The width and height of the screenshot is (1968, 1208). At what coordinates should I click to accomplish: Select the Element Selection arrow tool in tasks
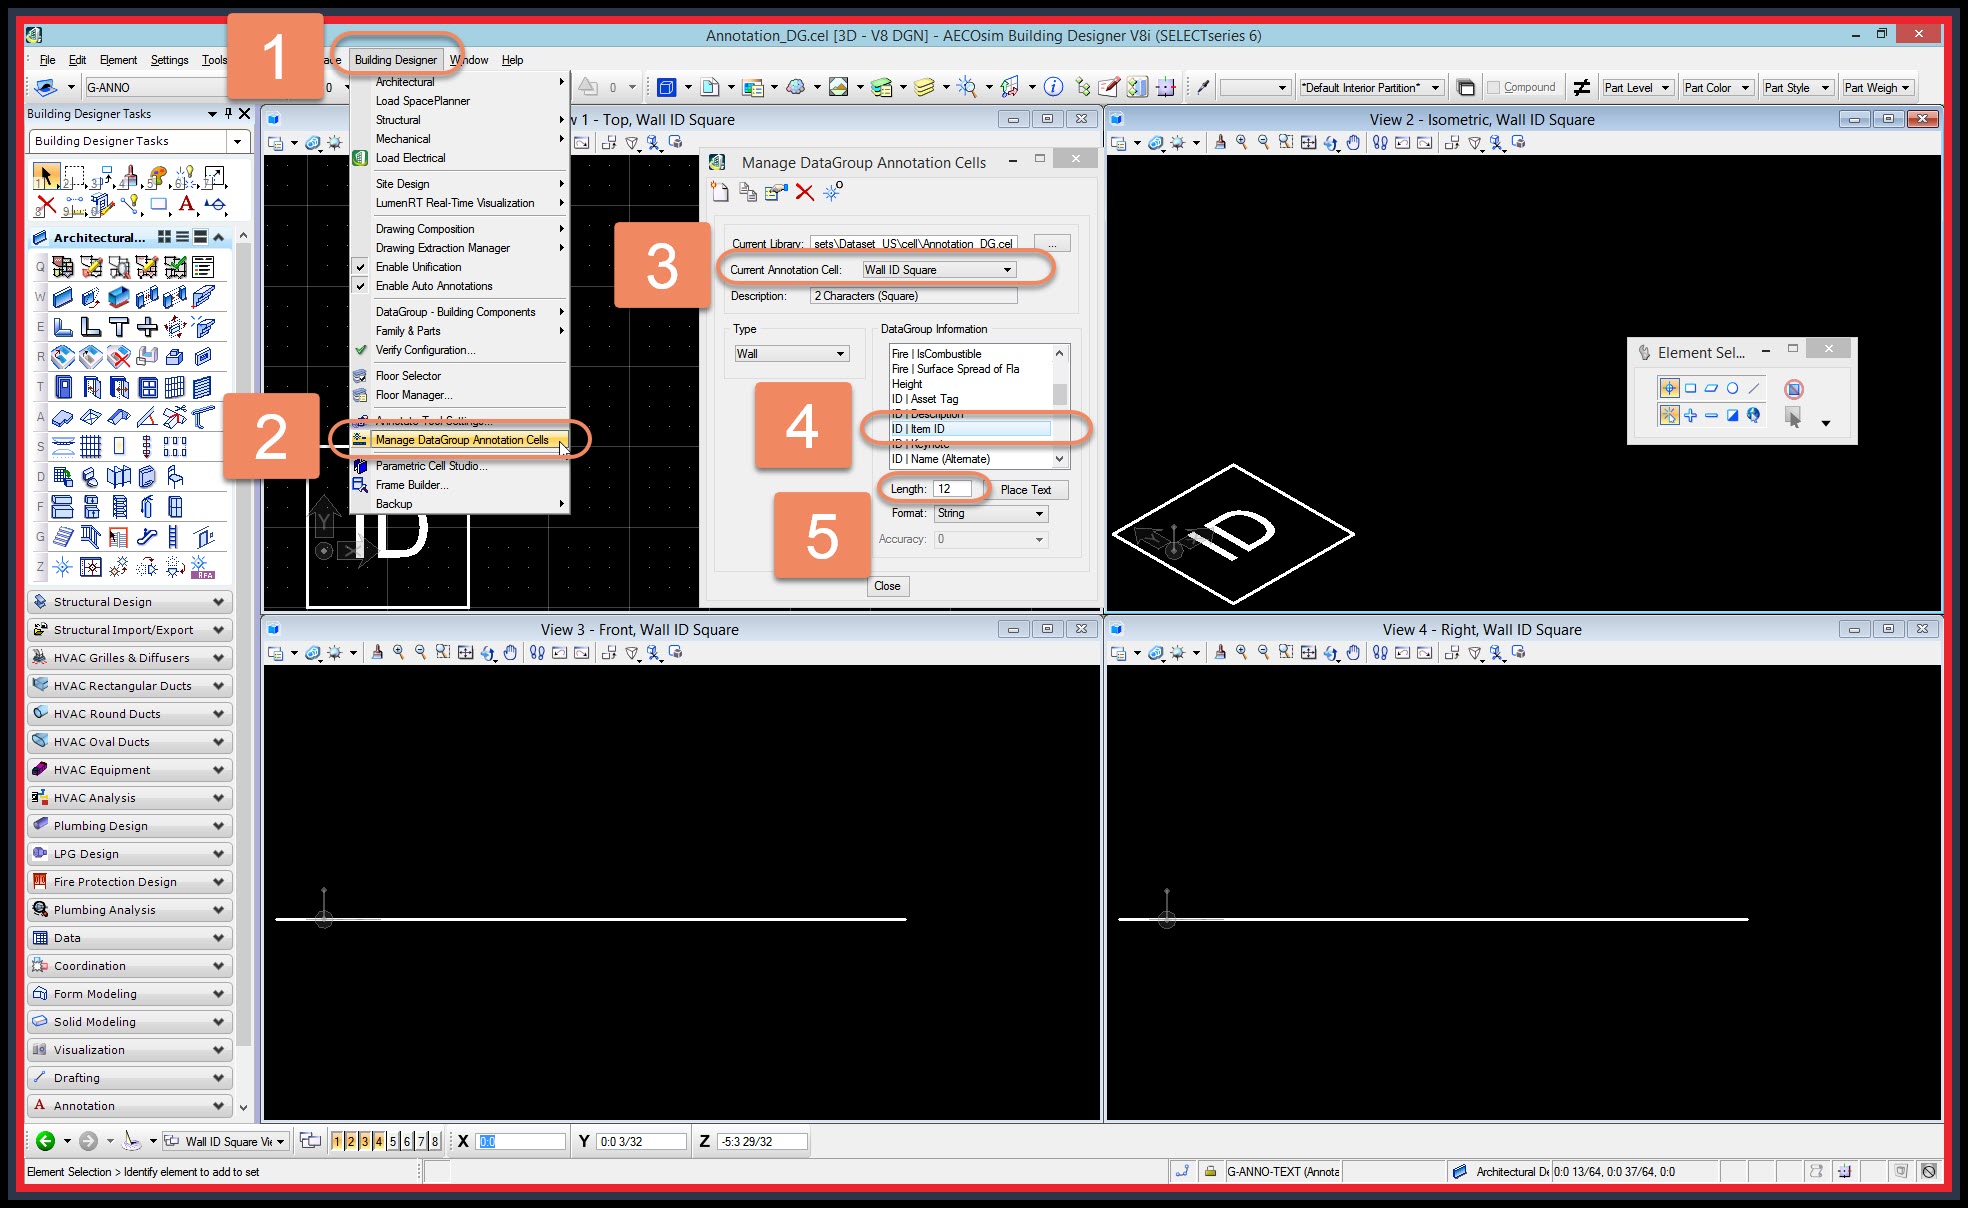pos(45,178)
